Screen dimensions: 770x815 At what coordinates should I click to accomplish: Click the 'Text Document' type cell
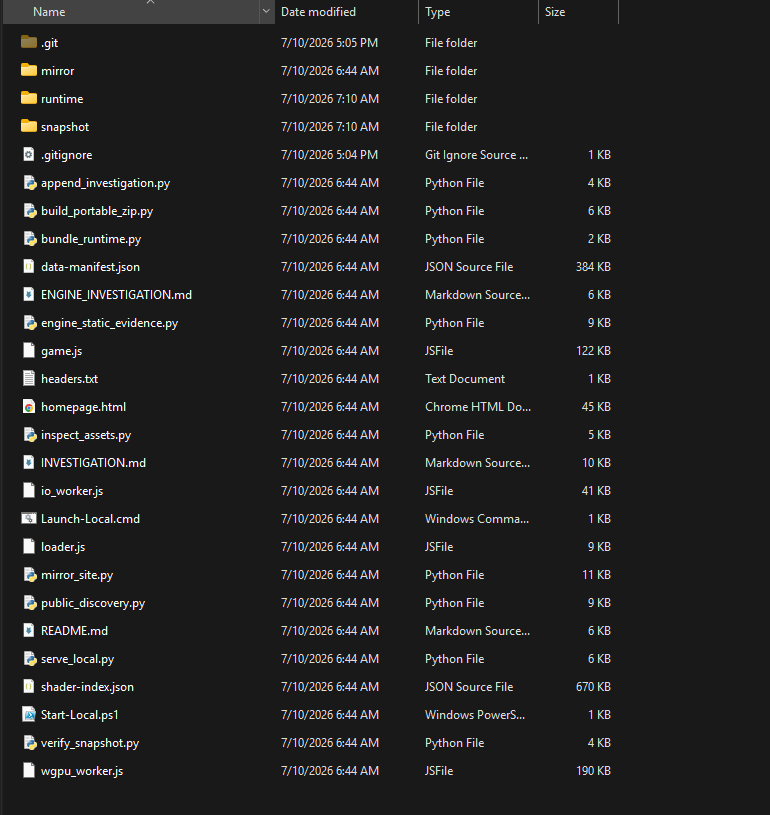point(465,379)
